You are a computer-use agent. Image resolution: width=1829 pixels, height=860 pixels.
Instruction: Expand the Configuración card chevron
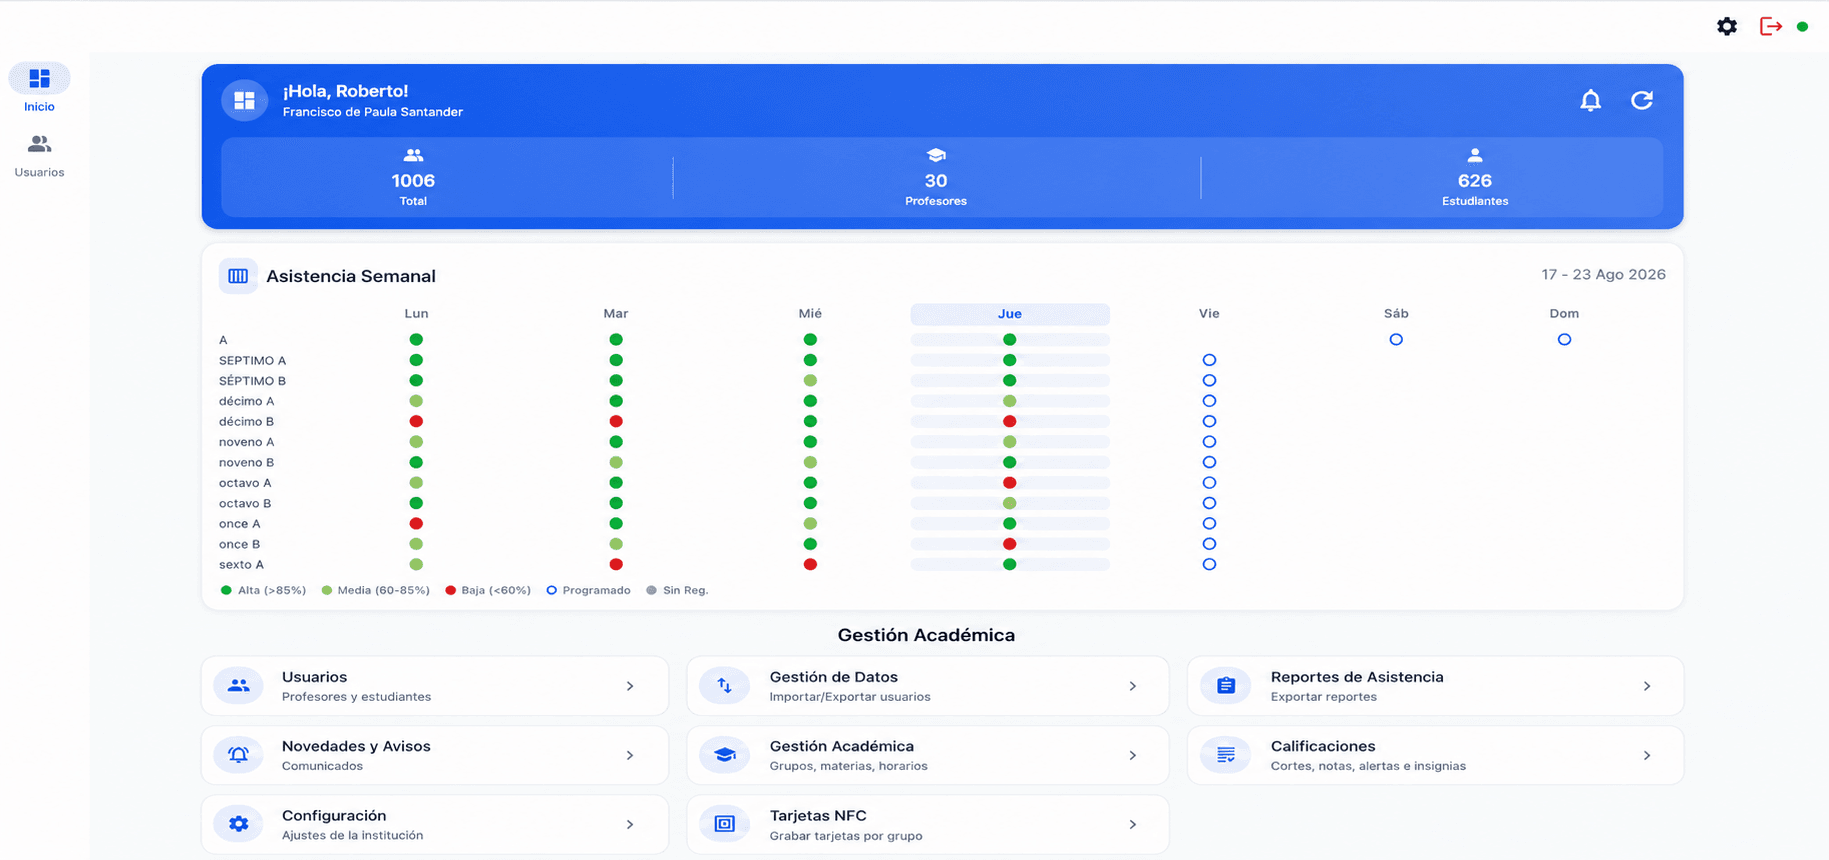[x=630, y=825]
